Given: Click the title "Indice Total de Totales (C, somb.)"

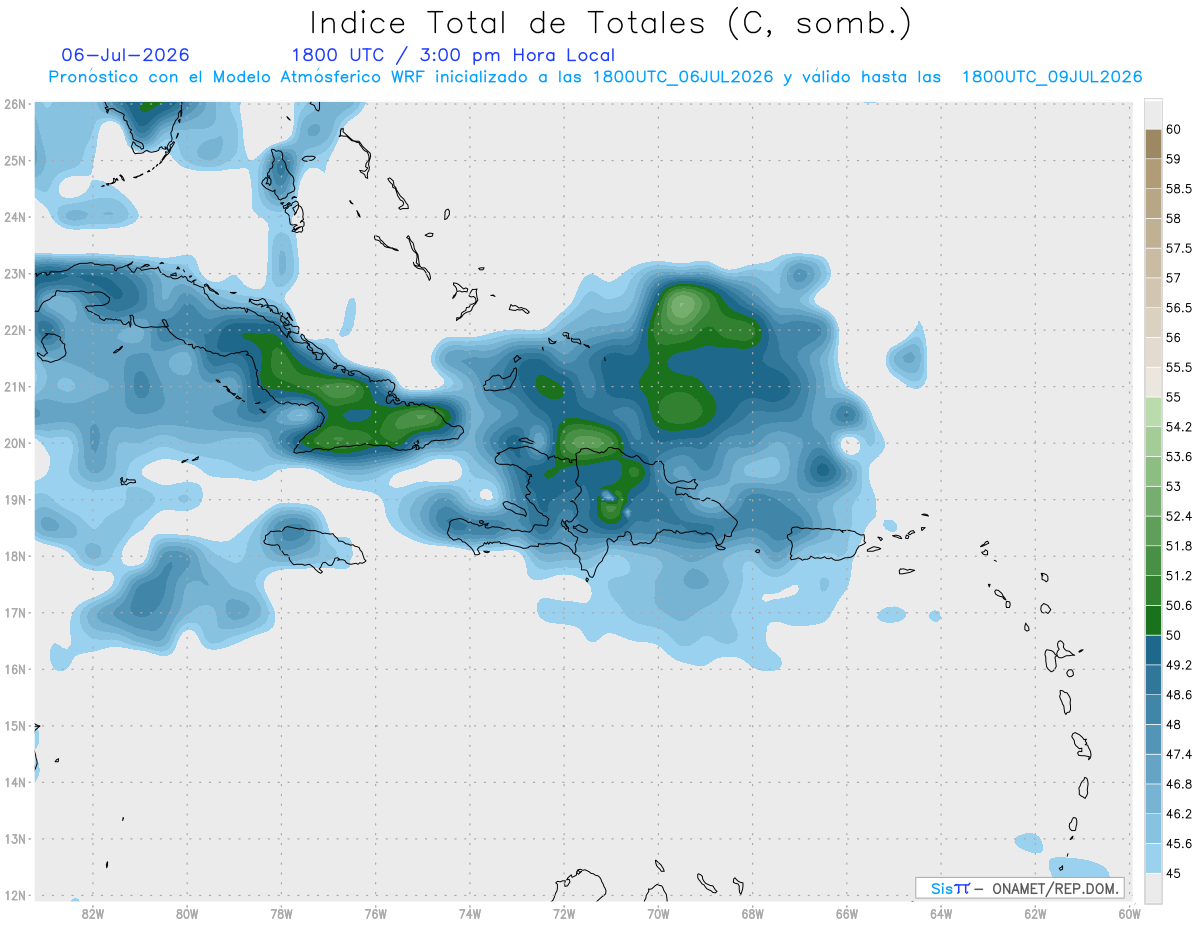Looking at the screenshot, I should pos(610,23).
